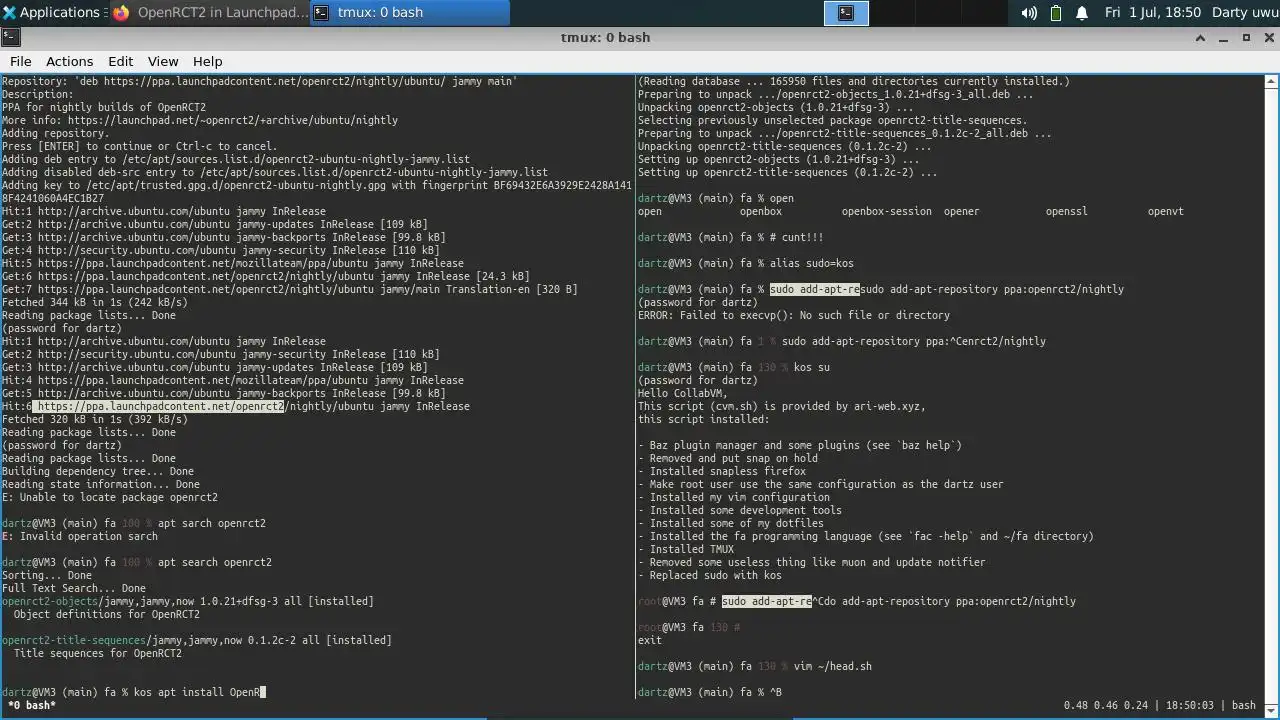The height and width of the screenshot is (720, 1280).
Task: Click the green 'openrct2-objects' package name
Action: click(50, 601)
